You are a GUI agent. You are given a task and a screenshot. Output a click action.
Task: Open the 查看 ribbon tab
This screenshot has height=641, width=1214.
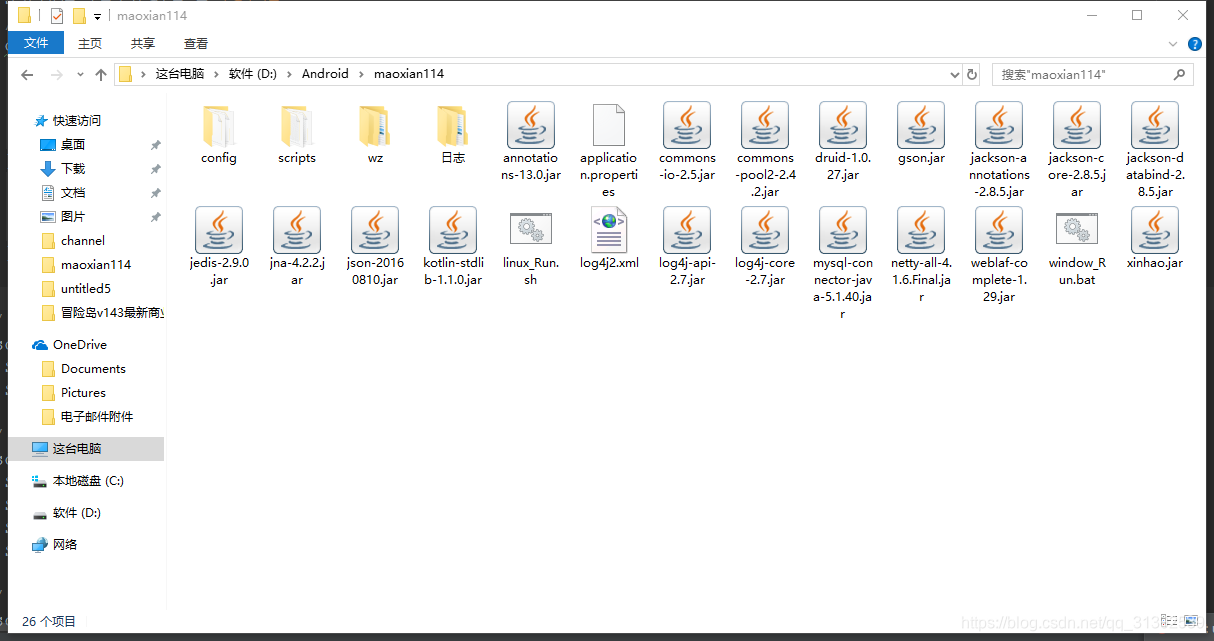point(196,43)
